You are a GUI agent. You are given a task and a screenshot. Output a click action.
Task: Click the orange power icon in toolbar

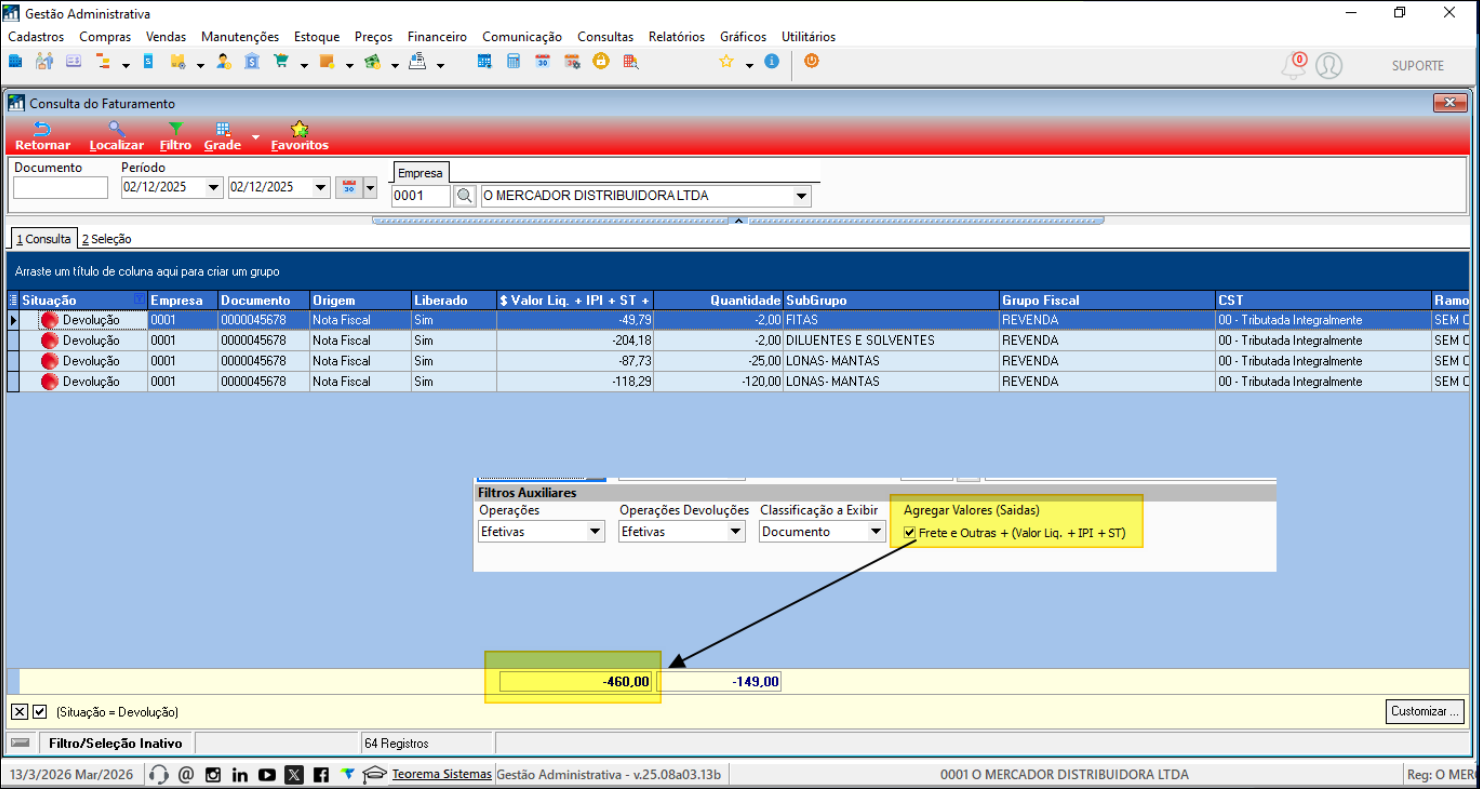coord(811,61)
